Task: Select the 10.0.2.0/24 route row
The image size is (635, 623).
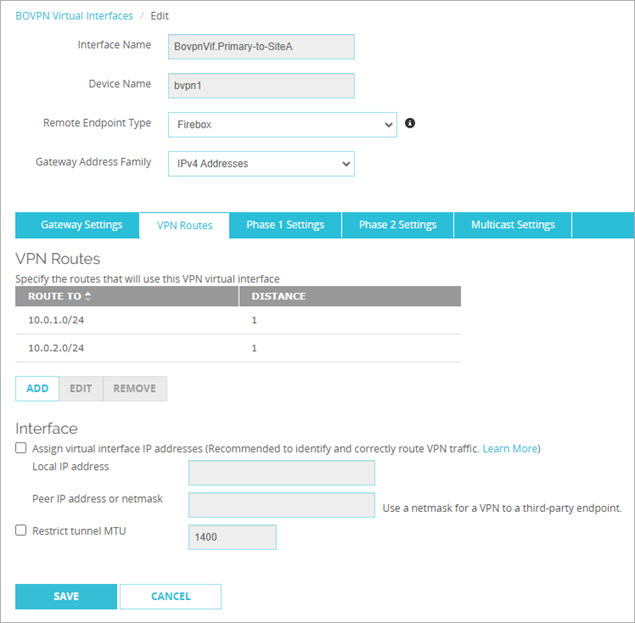Action: pos(238,348)
